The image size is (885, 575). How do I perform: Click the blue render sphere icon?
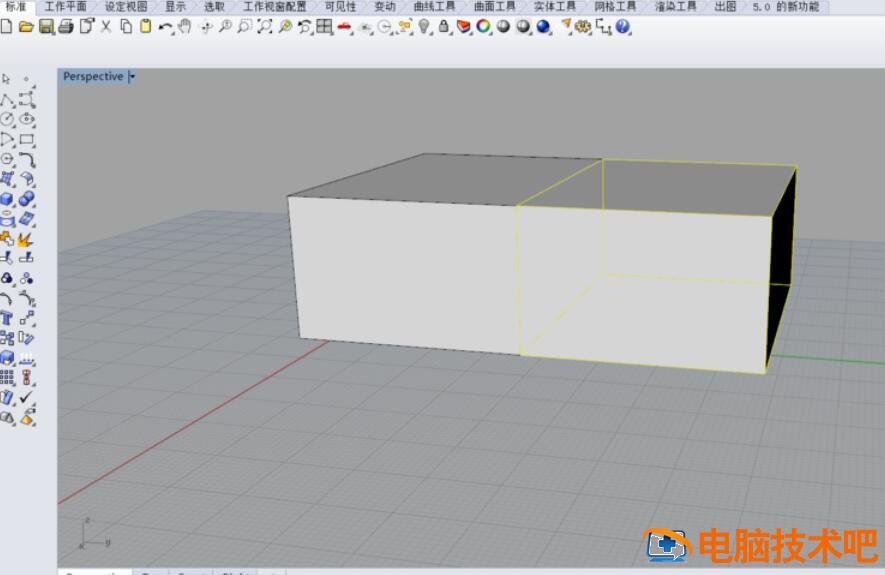coord(543,27)
